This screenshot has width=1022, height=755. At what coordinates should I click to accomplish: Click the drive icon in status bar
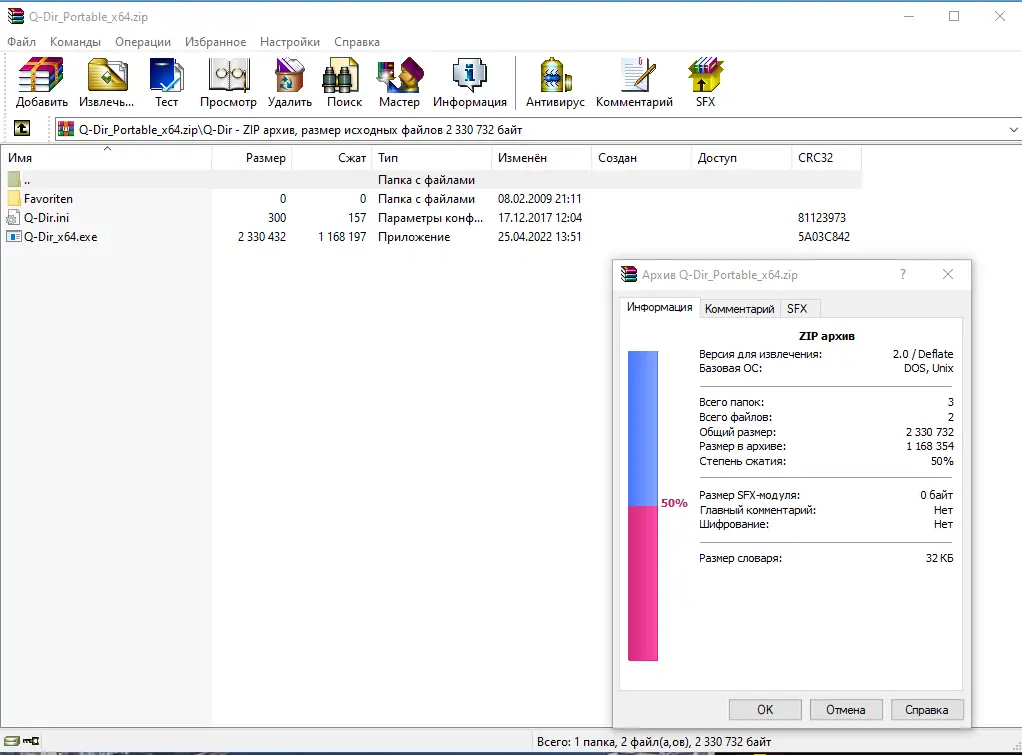click(12, 741)
